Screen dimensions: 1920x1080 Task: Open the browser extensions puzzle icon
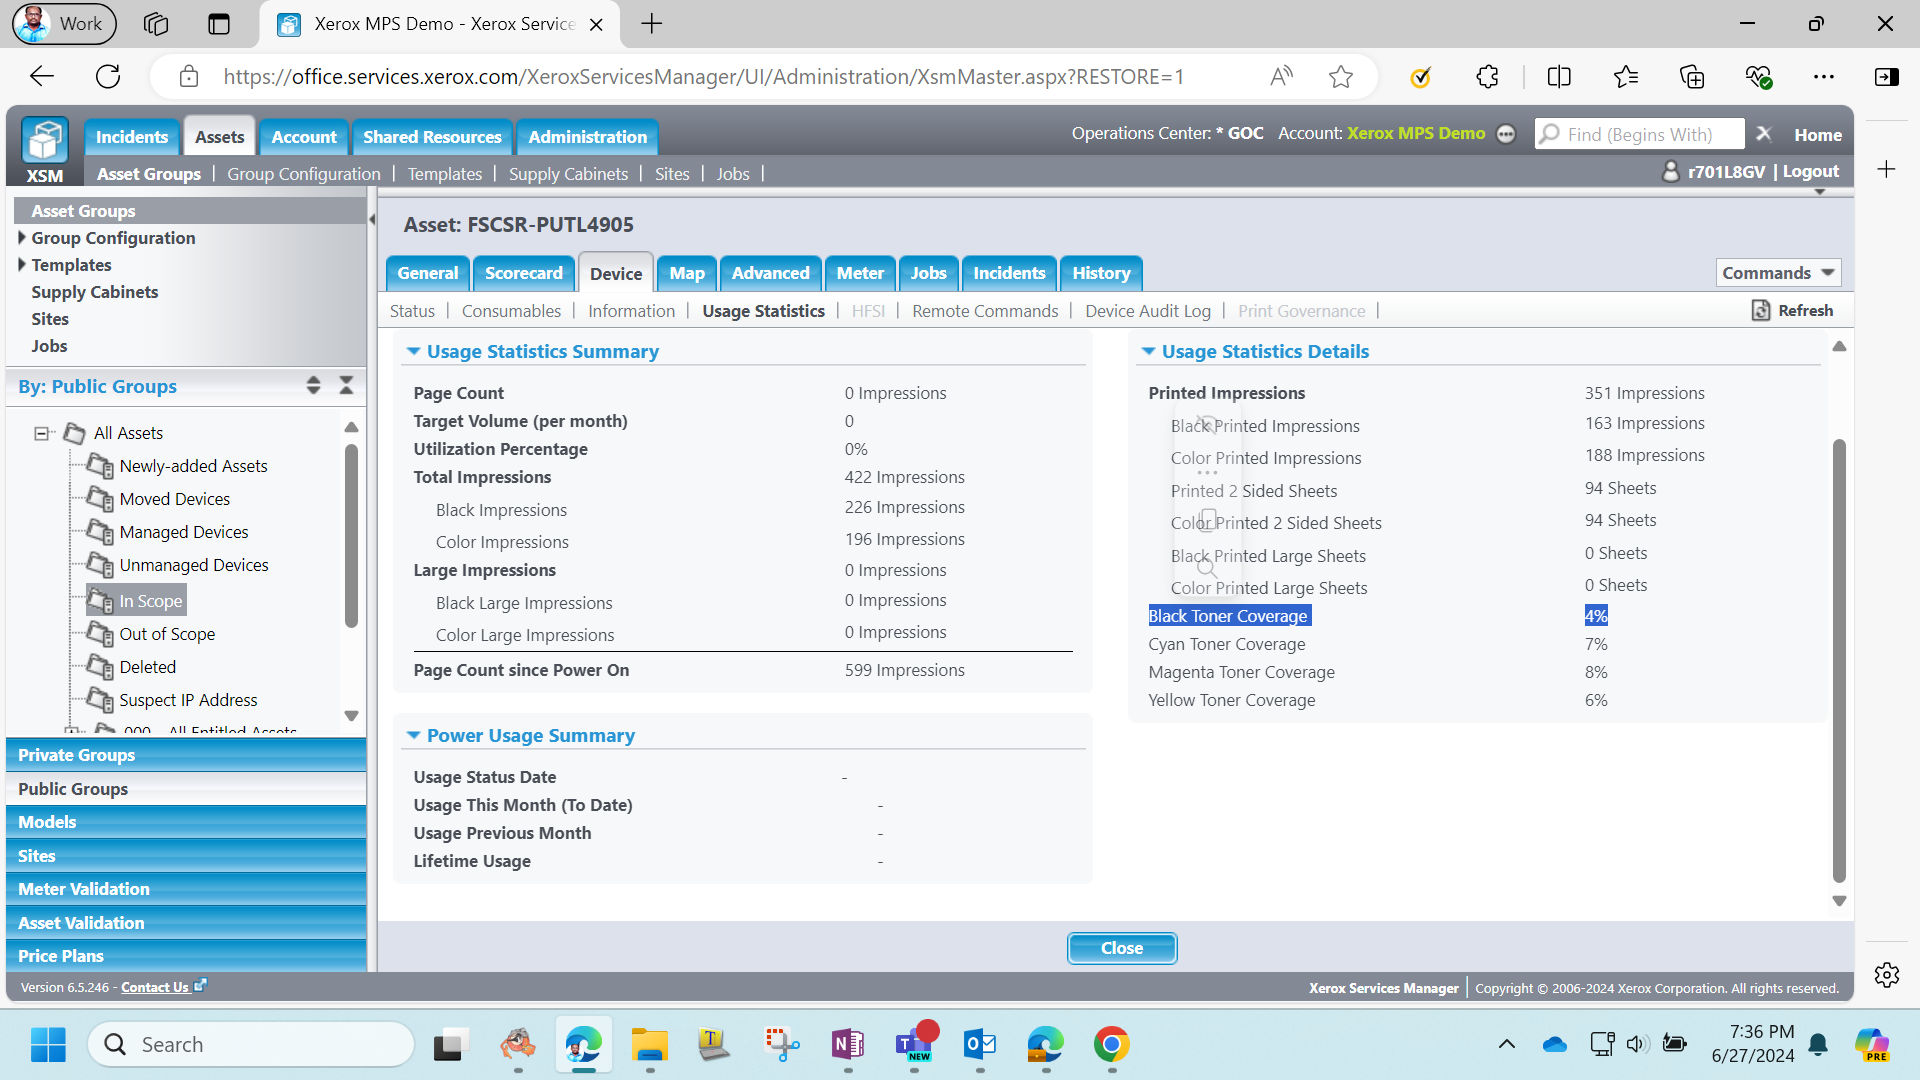tap(1487, 77)
